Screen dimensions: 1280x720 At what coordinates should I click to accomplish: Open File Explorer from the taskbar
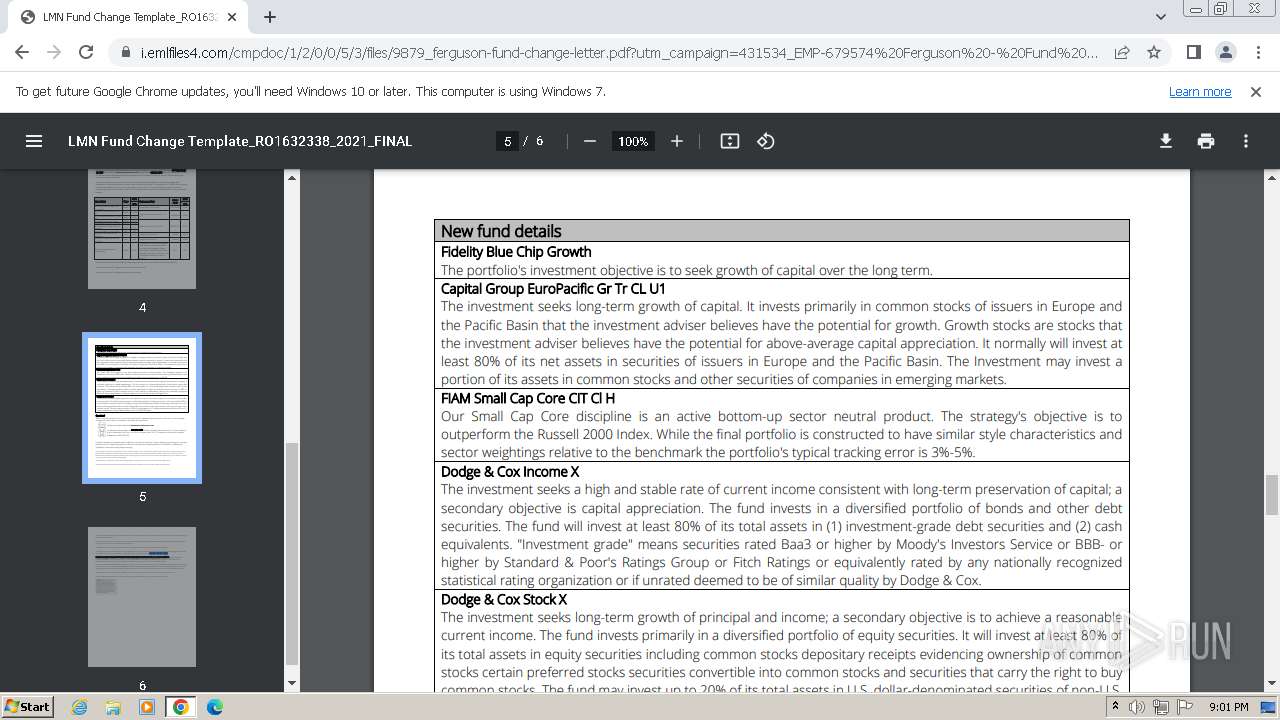tap(113, 707)
